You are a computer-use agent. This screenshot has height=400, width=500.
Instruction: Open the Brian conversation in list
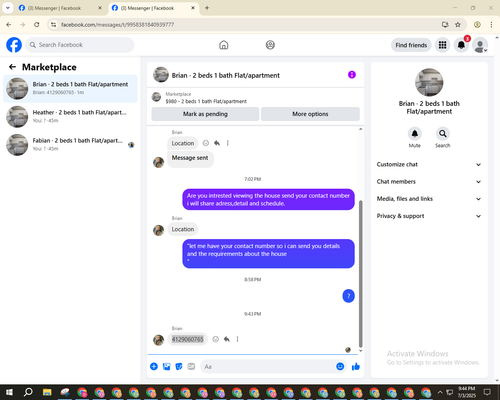point(70,89)
